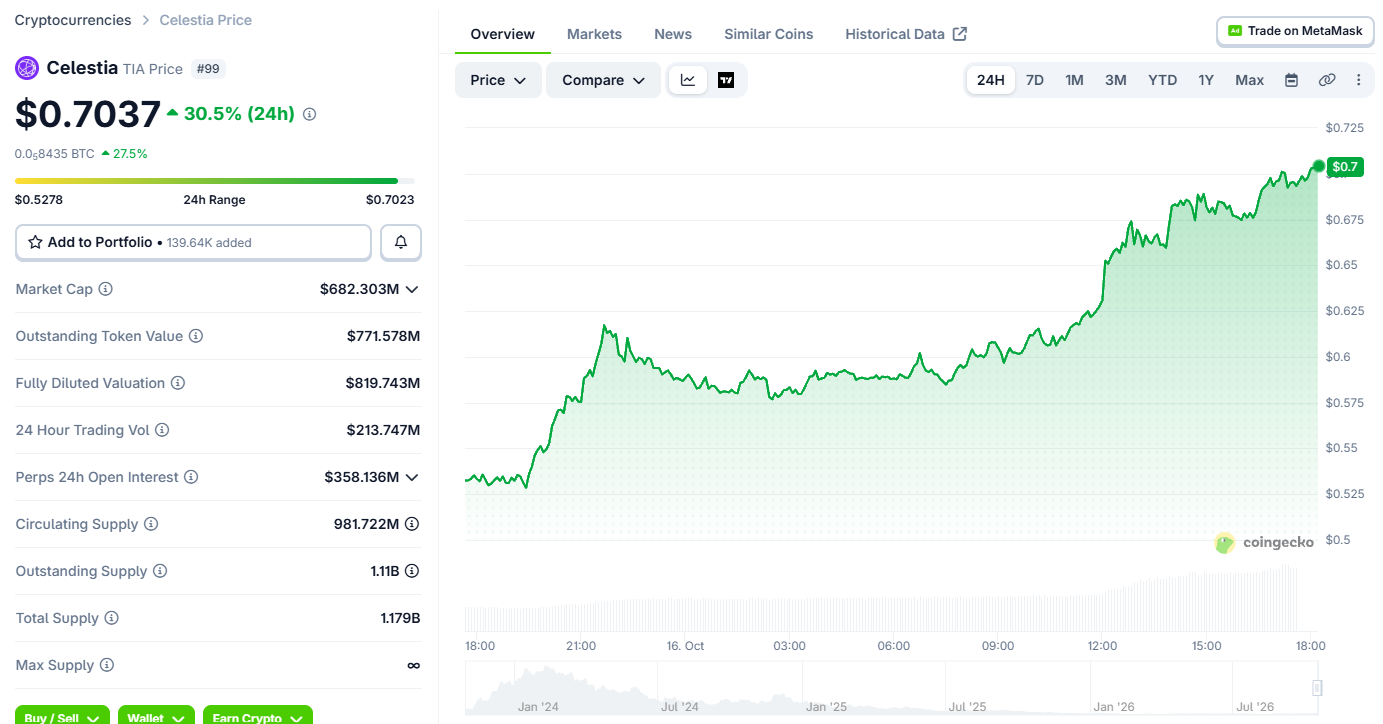The height and width of the screenshot is (724, 1383).
Task: Select the 7D time range
Action: pyautogui.click(x=1035, y=80)
